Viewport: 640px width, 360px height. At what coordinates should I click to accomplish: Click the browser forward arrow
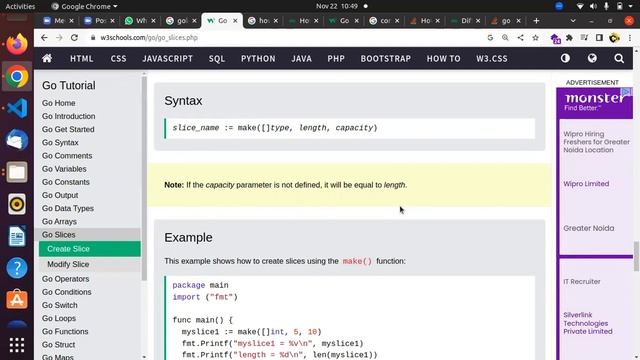[x=59, y=38]
